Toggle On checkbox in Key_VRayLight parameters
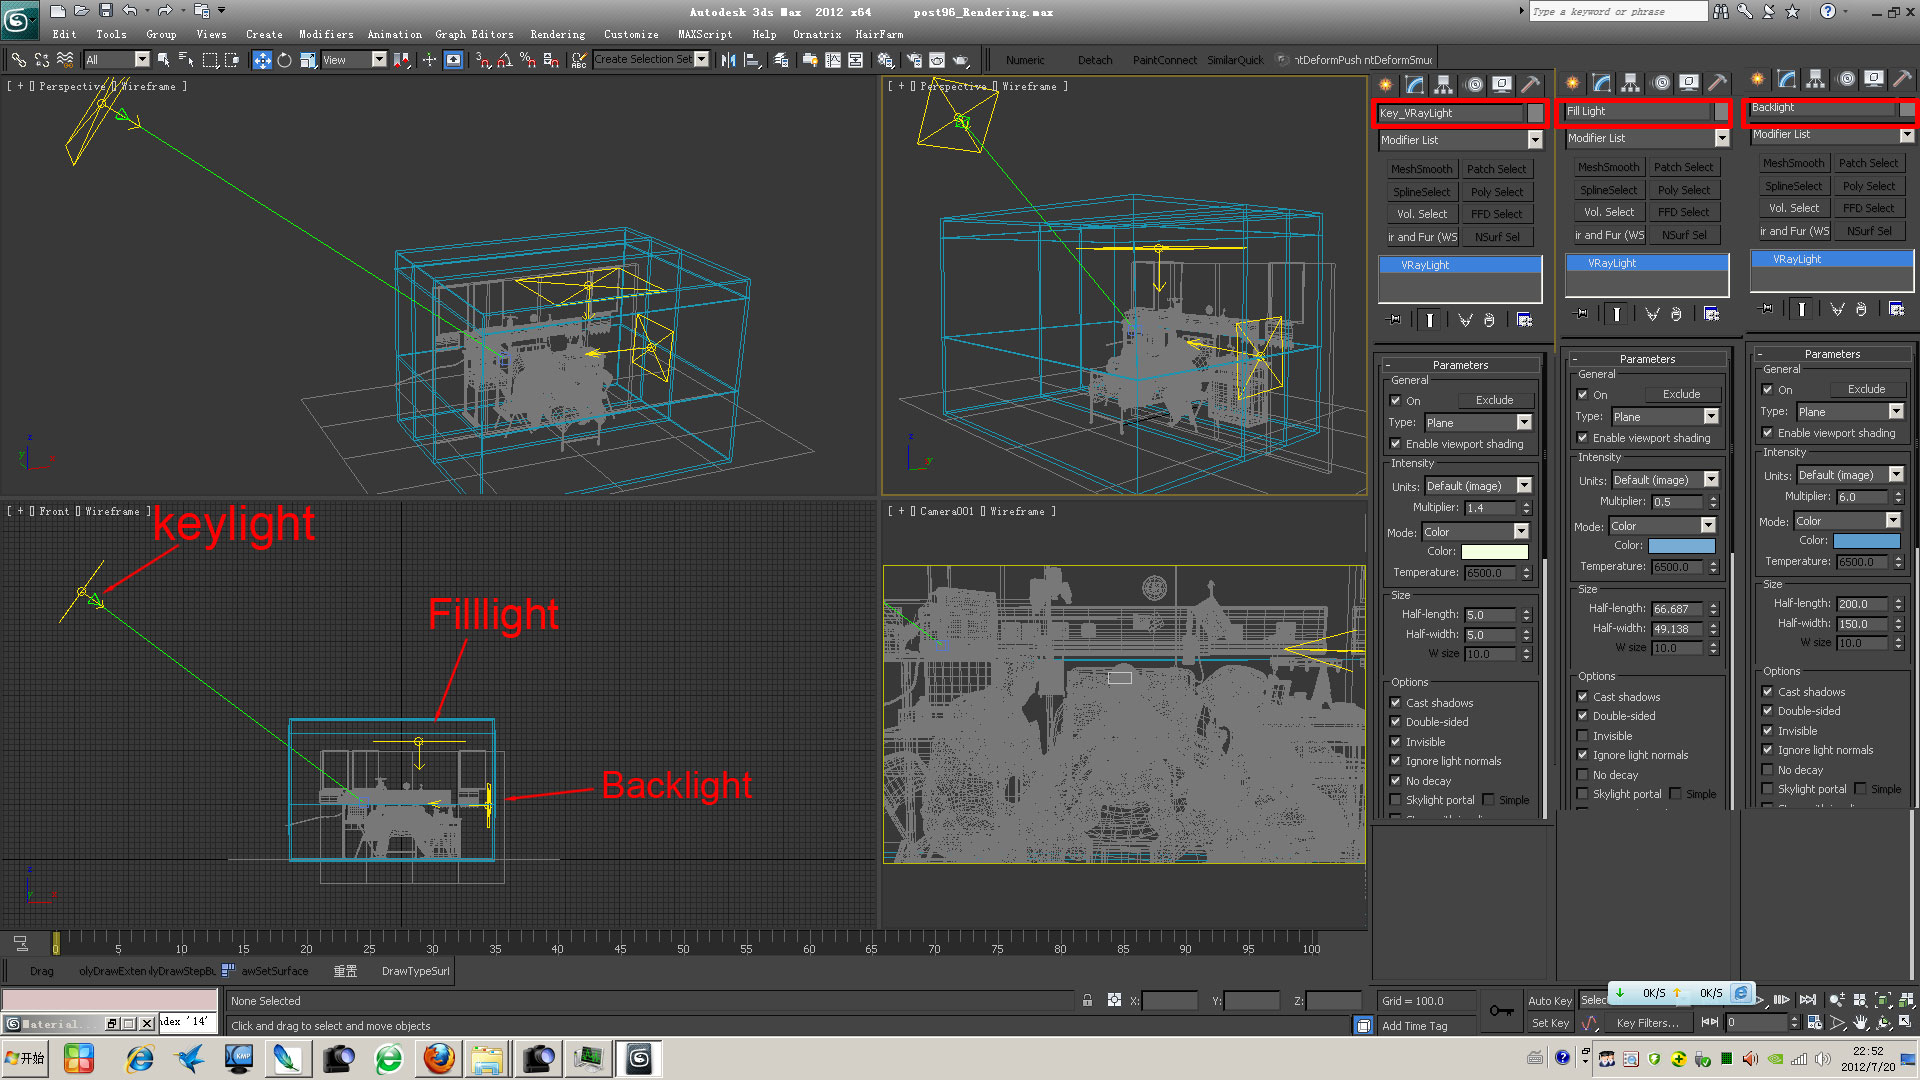The width and height of the screenshot is (1920, 1080). [x=1395, y=401]
